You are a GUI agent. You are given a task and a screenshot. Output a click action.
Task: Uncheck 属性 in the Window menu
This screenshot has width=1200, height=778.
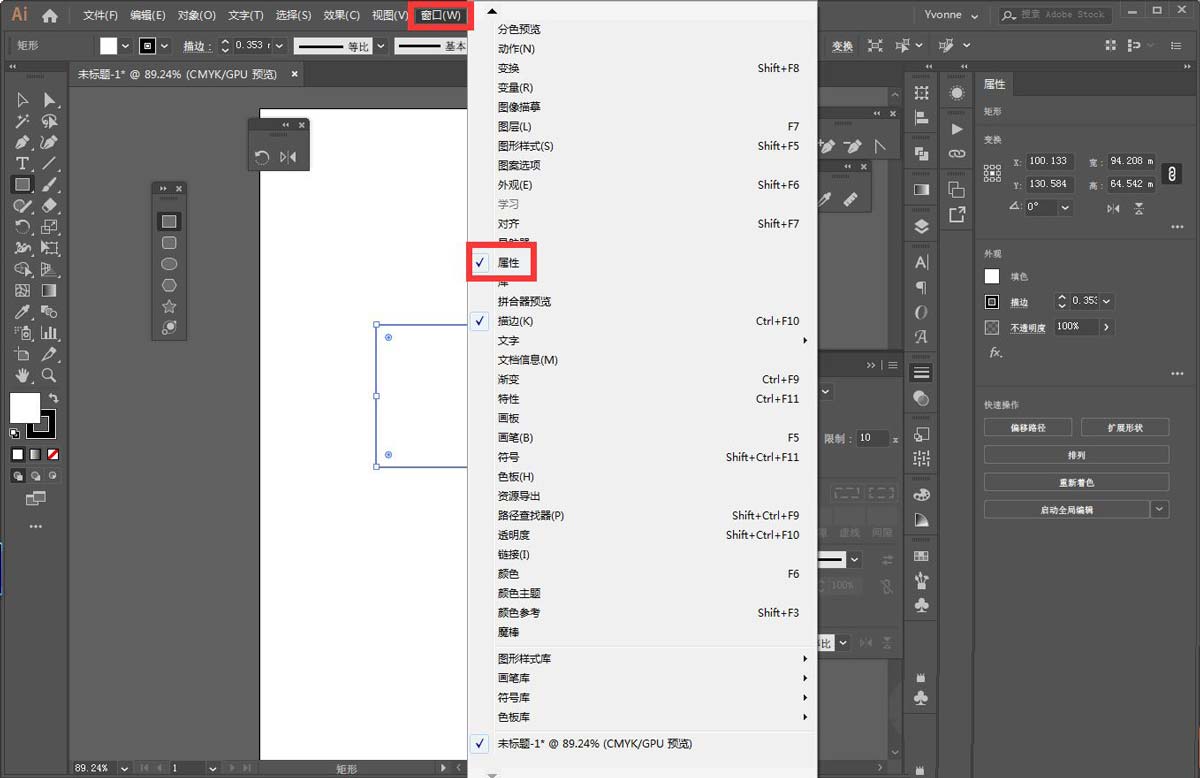tap(507, 262)
